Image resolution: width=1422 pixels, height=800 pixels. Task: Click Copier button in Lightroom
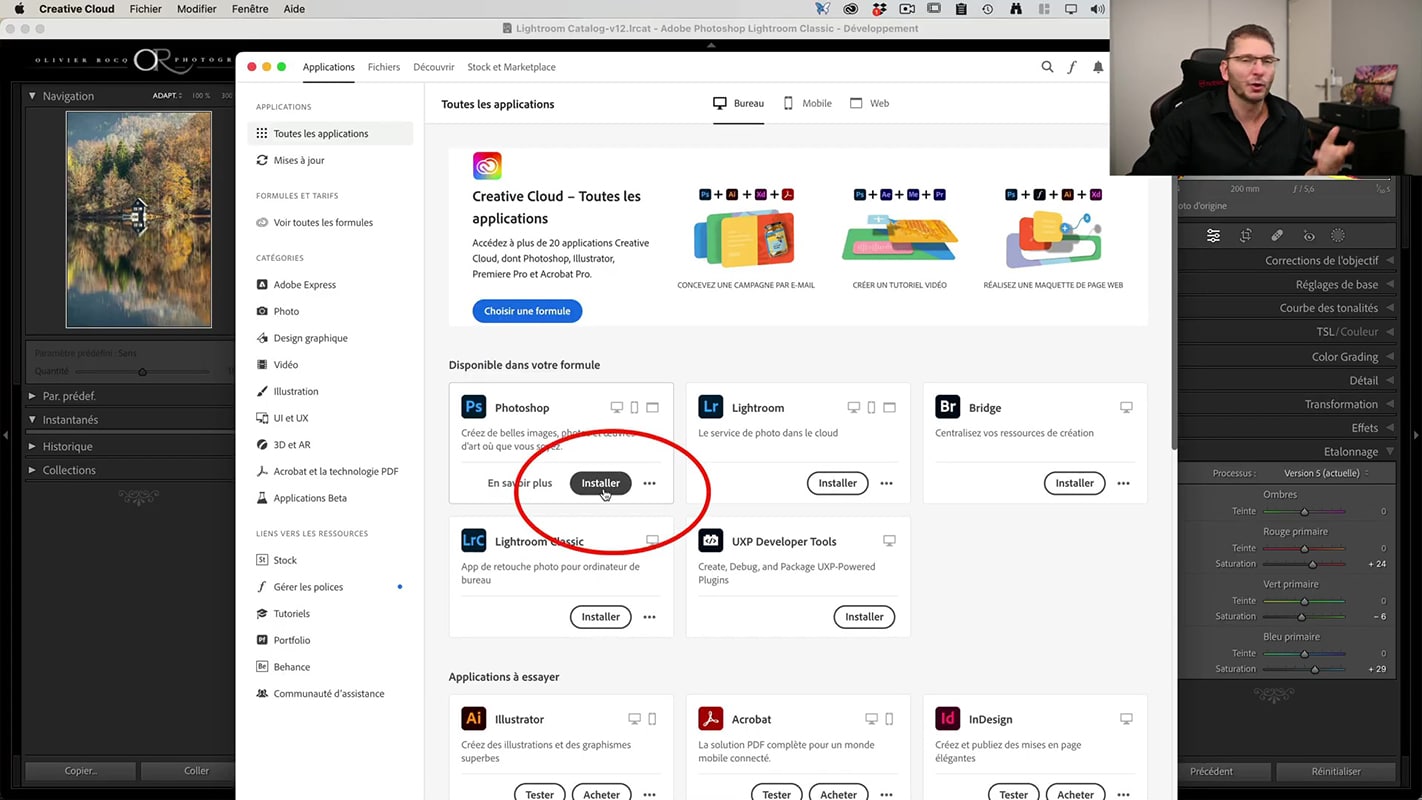pyautogui.click(x=80, y=771)
